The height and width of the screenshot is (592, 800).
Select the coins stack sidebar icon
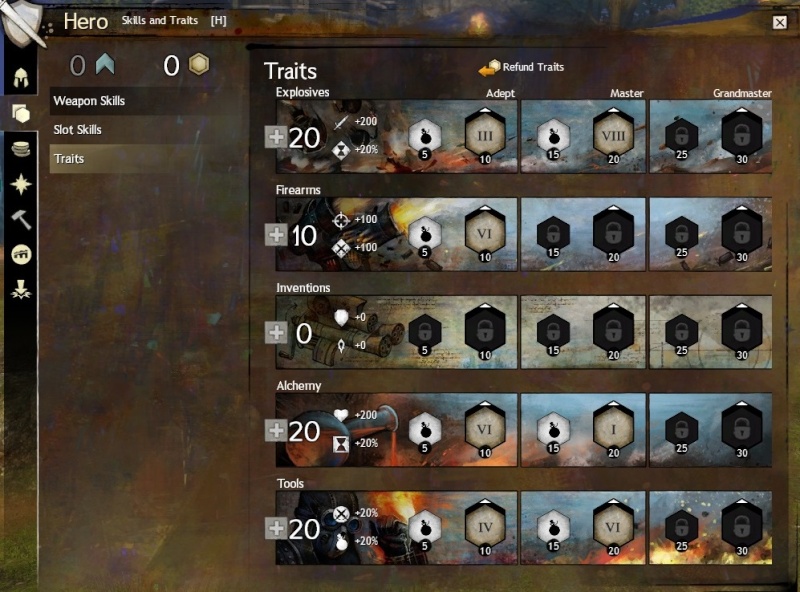[x=20, y=149]
